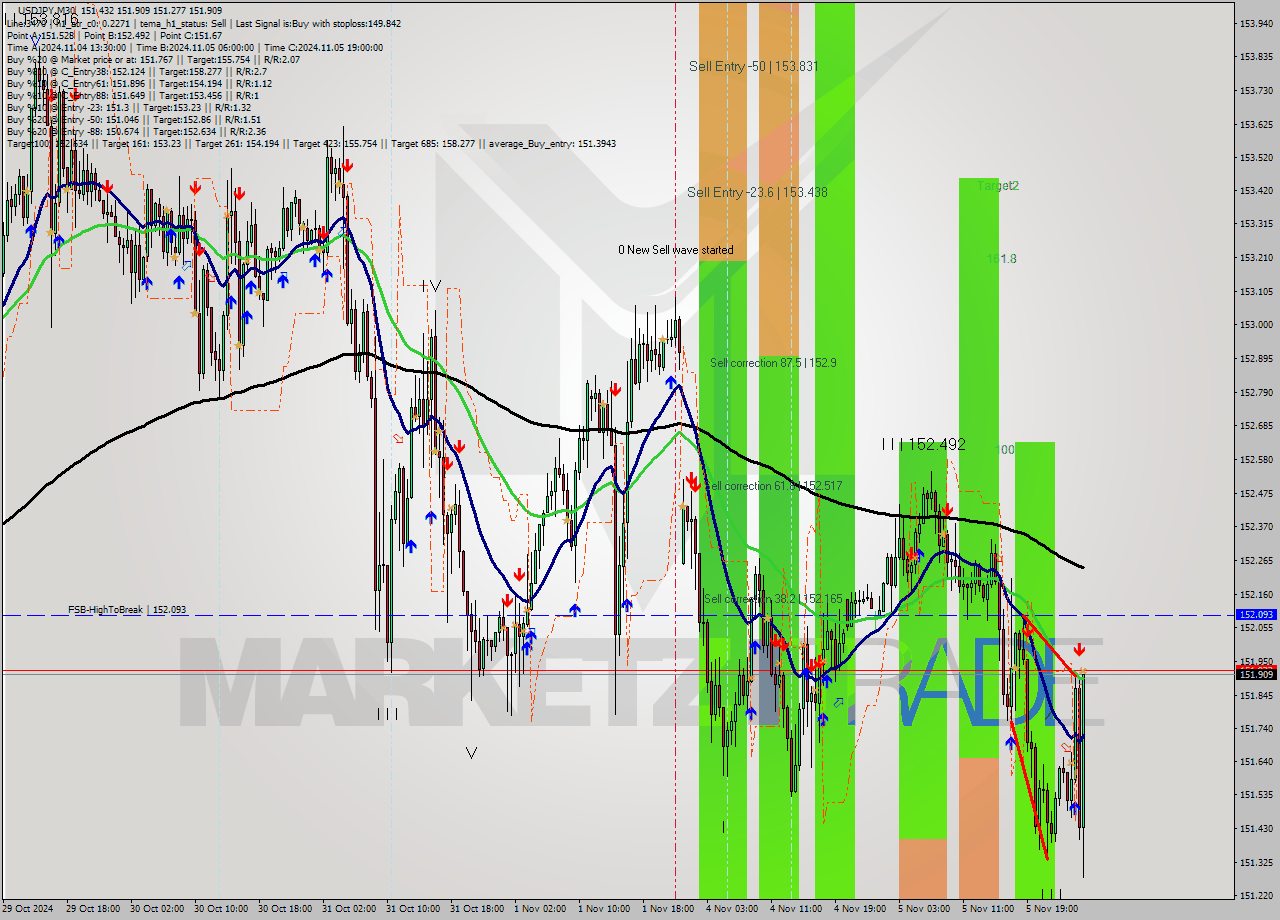The image size is (1280, 920).
Task: Click the 152.790 price axis value
Action: (x=1256, y=391)
